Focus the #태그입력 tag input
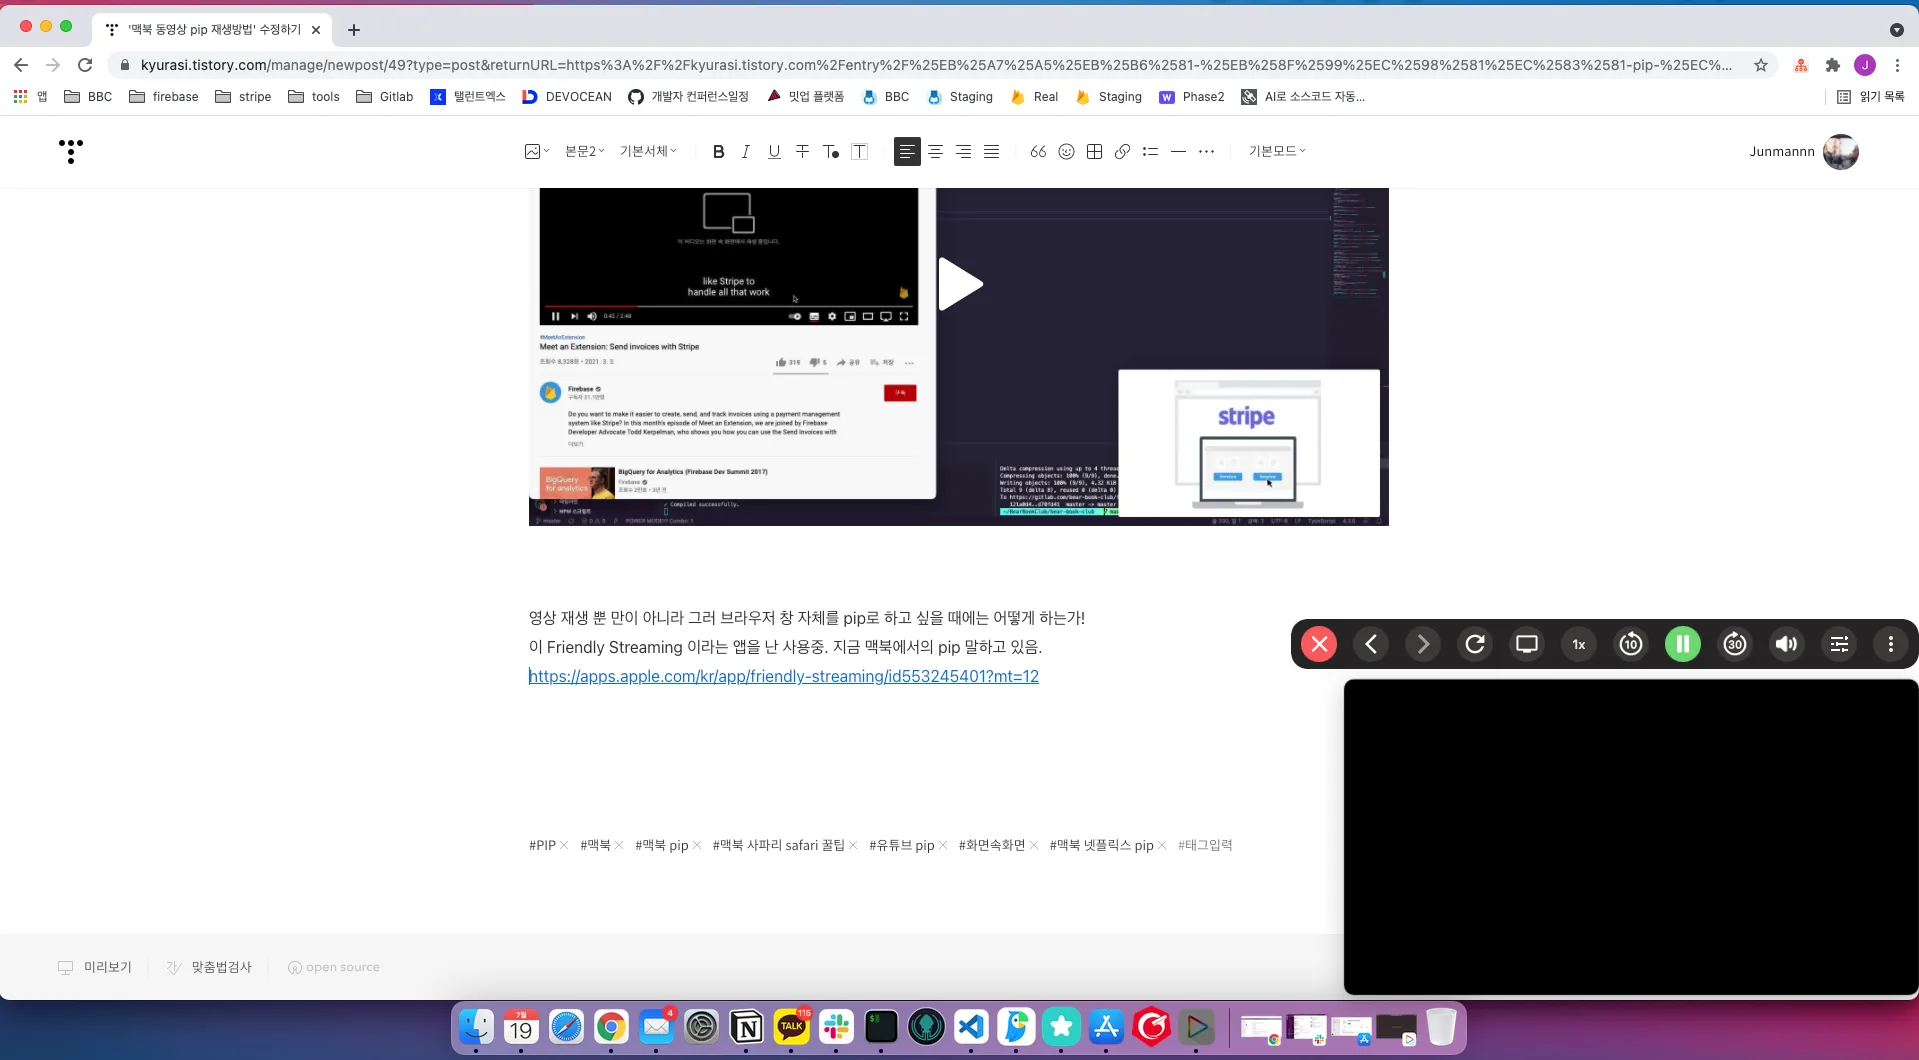The image size is (1919, 1060). point(1205,846)
